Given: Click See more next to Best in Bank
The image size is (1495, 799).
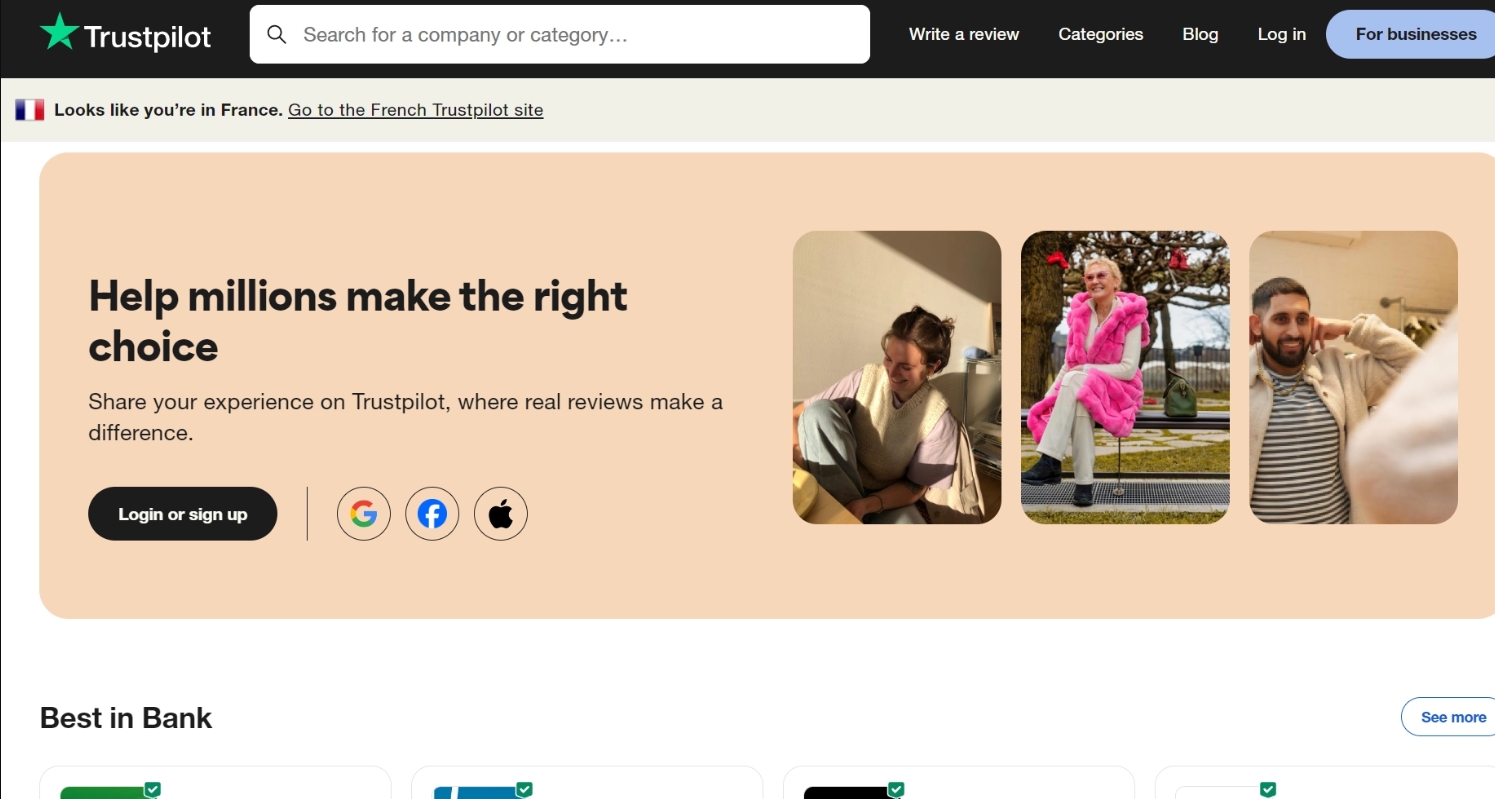Looking at the screenshot, I should point(1450,717).
